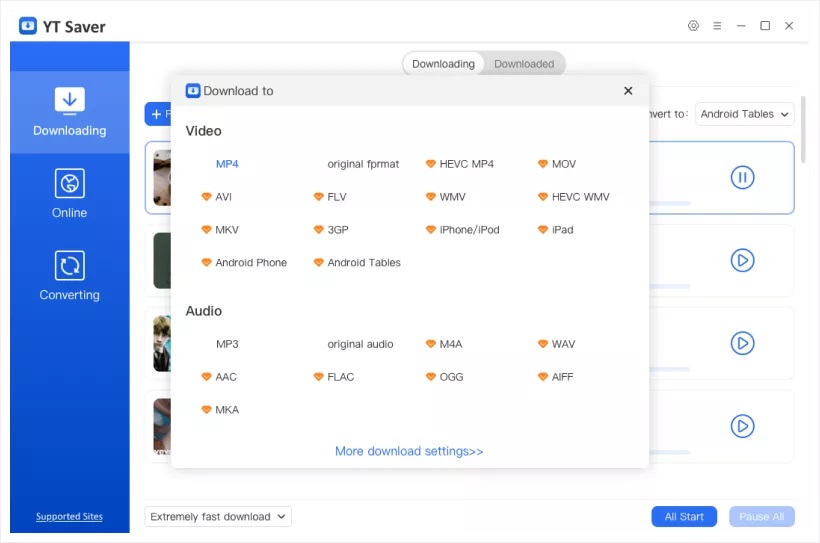Pick AVI video format
Viewport: 820px width, 543px height.
click(x=217, y=197)
